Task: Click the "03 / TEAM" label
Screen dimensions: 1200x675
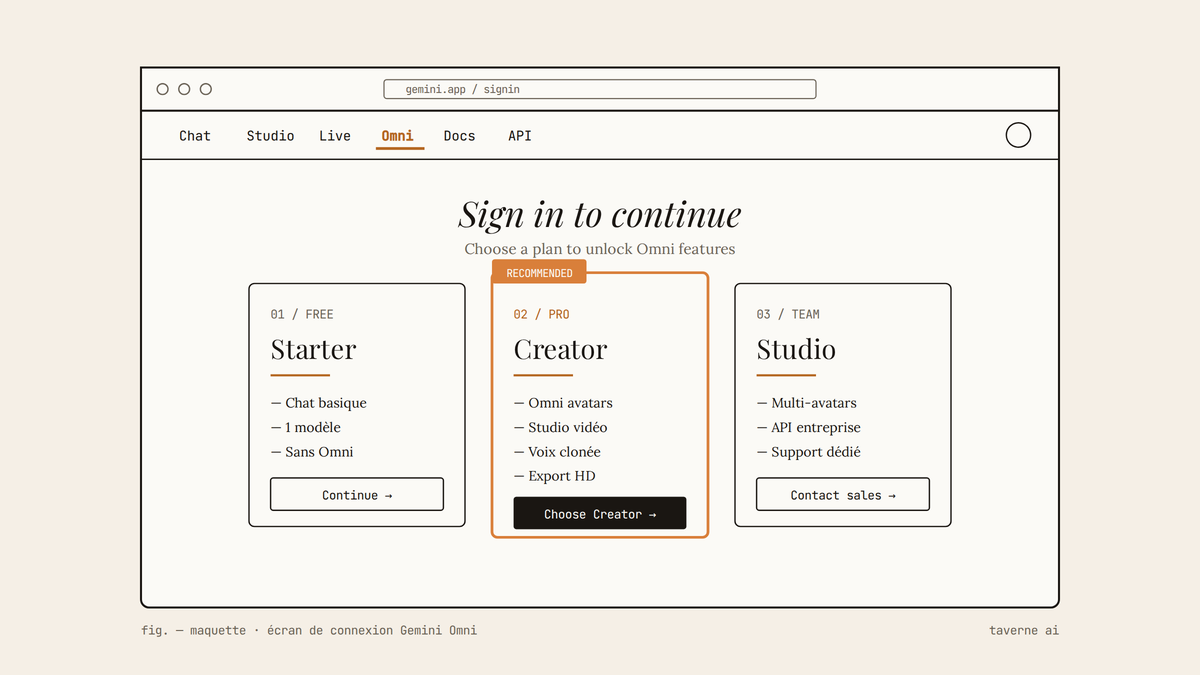Action: (x=788, y=314)
